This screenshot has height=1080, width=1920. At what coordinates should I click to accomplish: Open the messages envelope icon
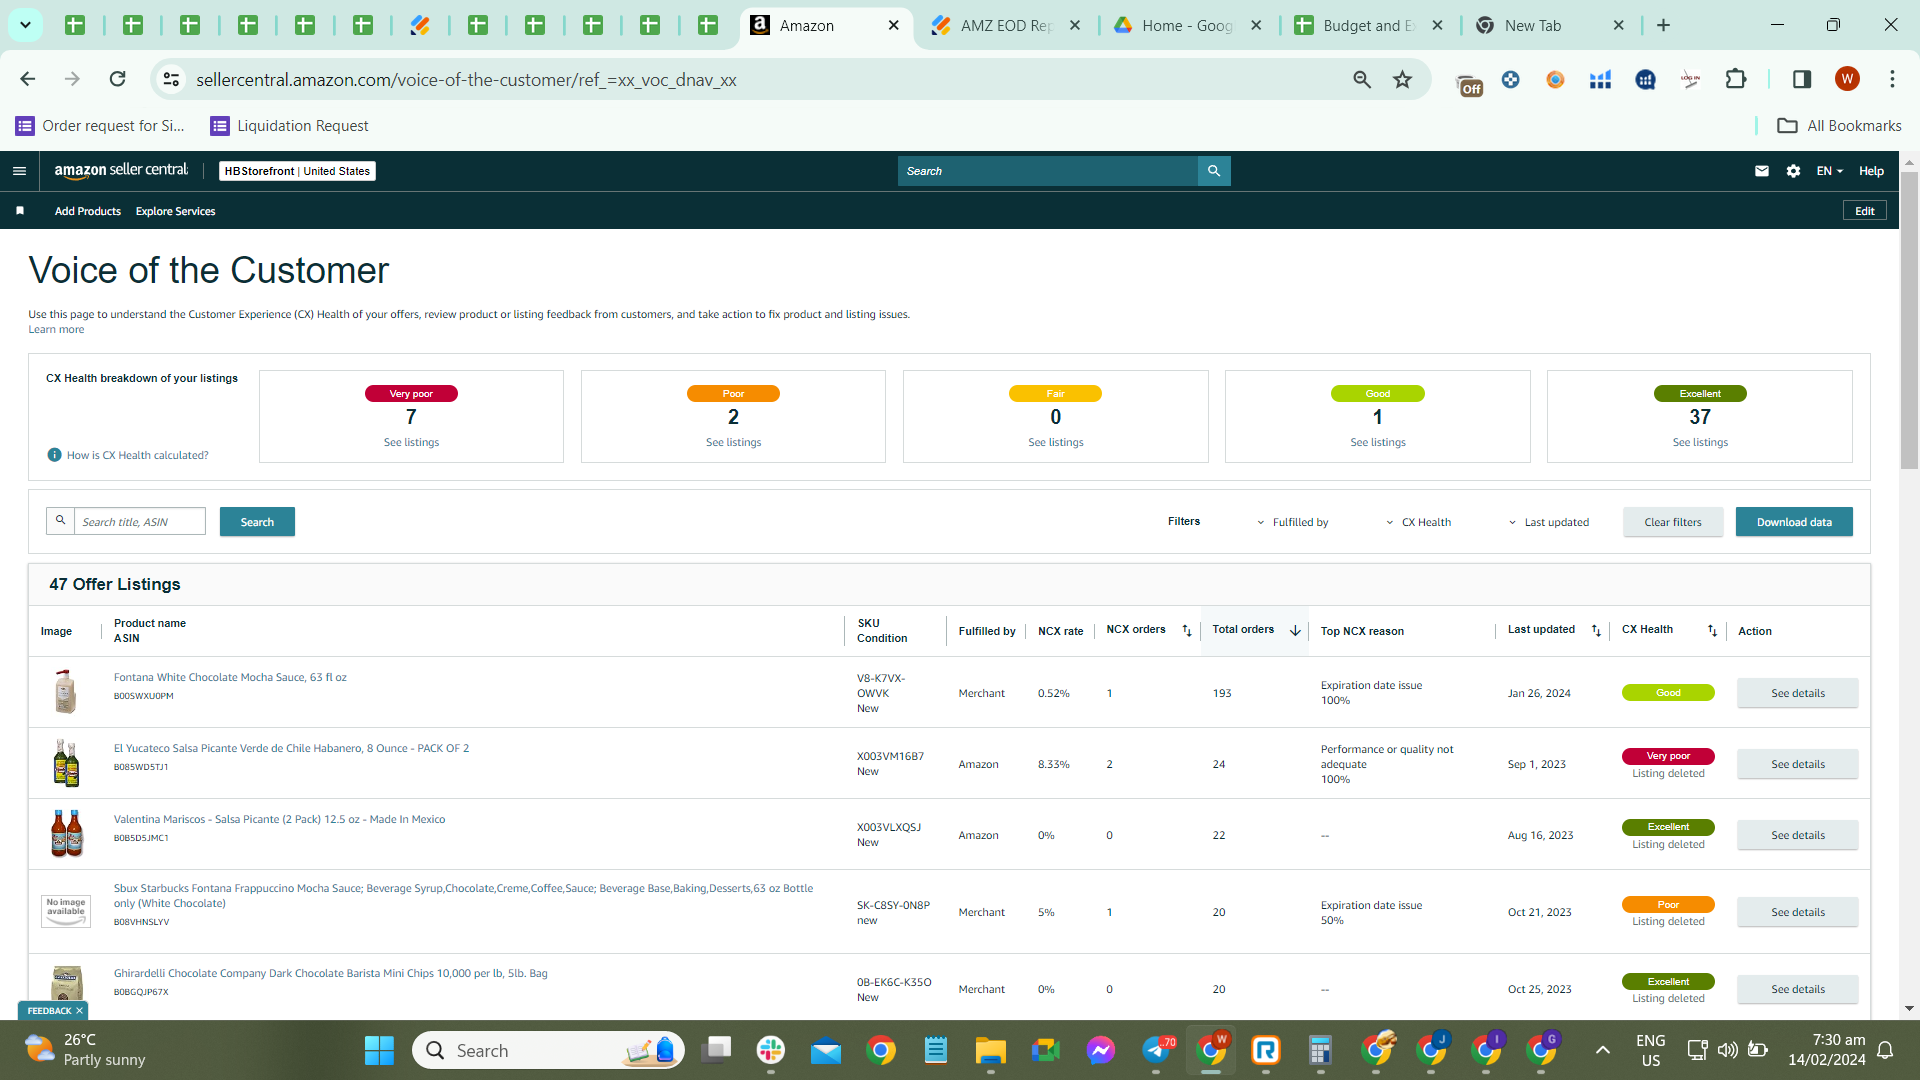pos(1762,171)
